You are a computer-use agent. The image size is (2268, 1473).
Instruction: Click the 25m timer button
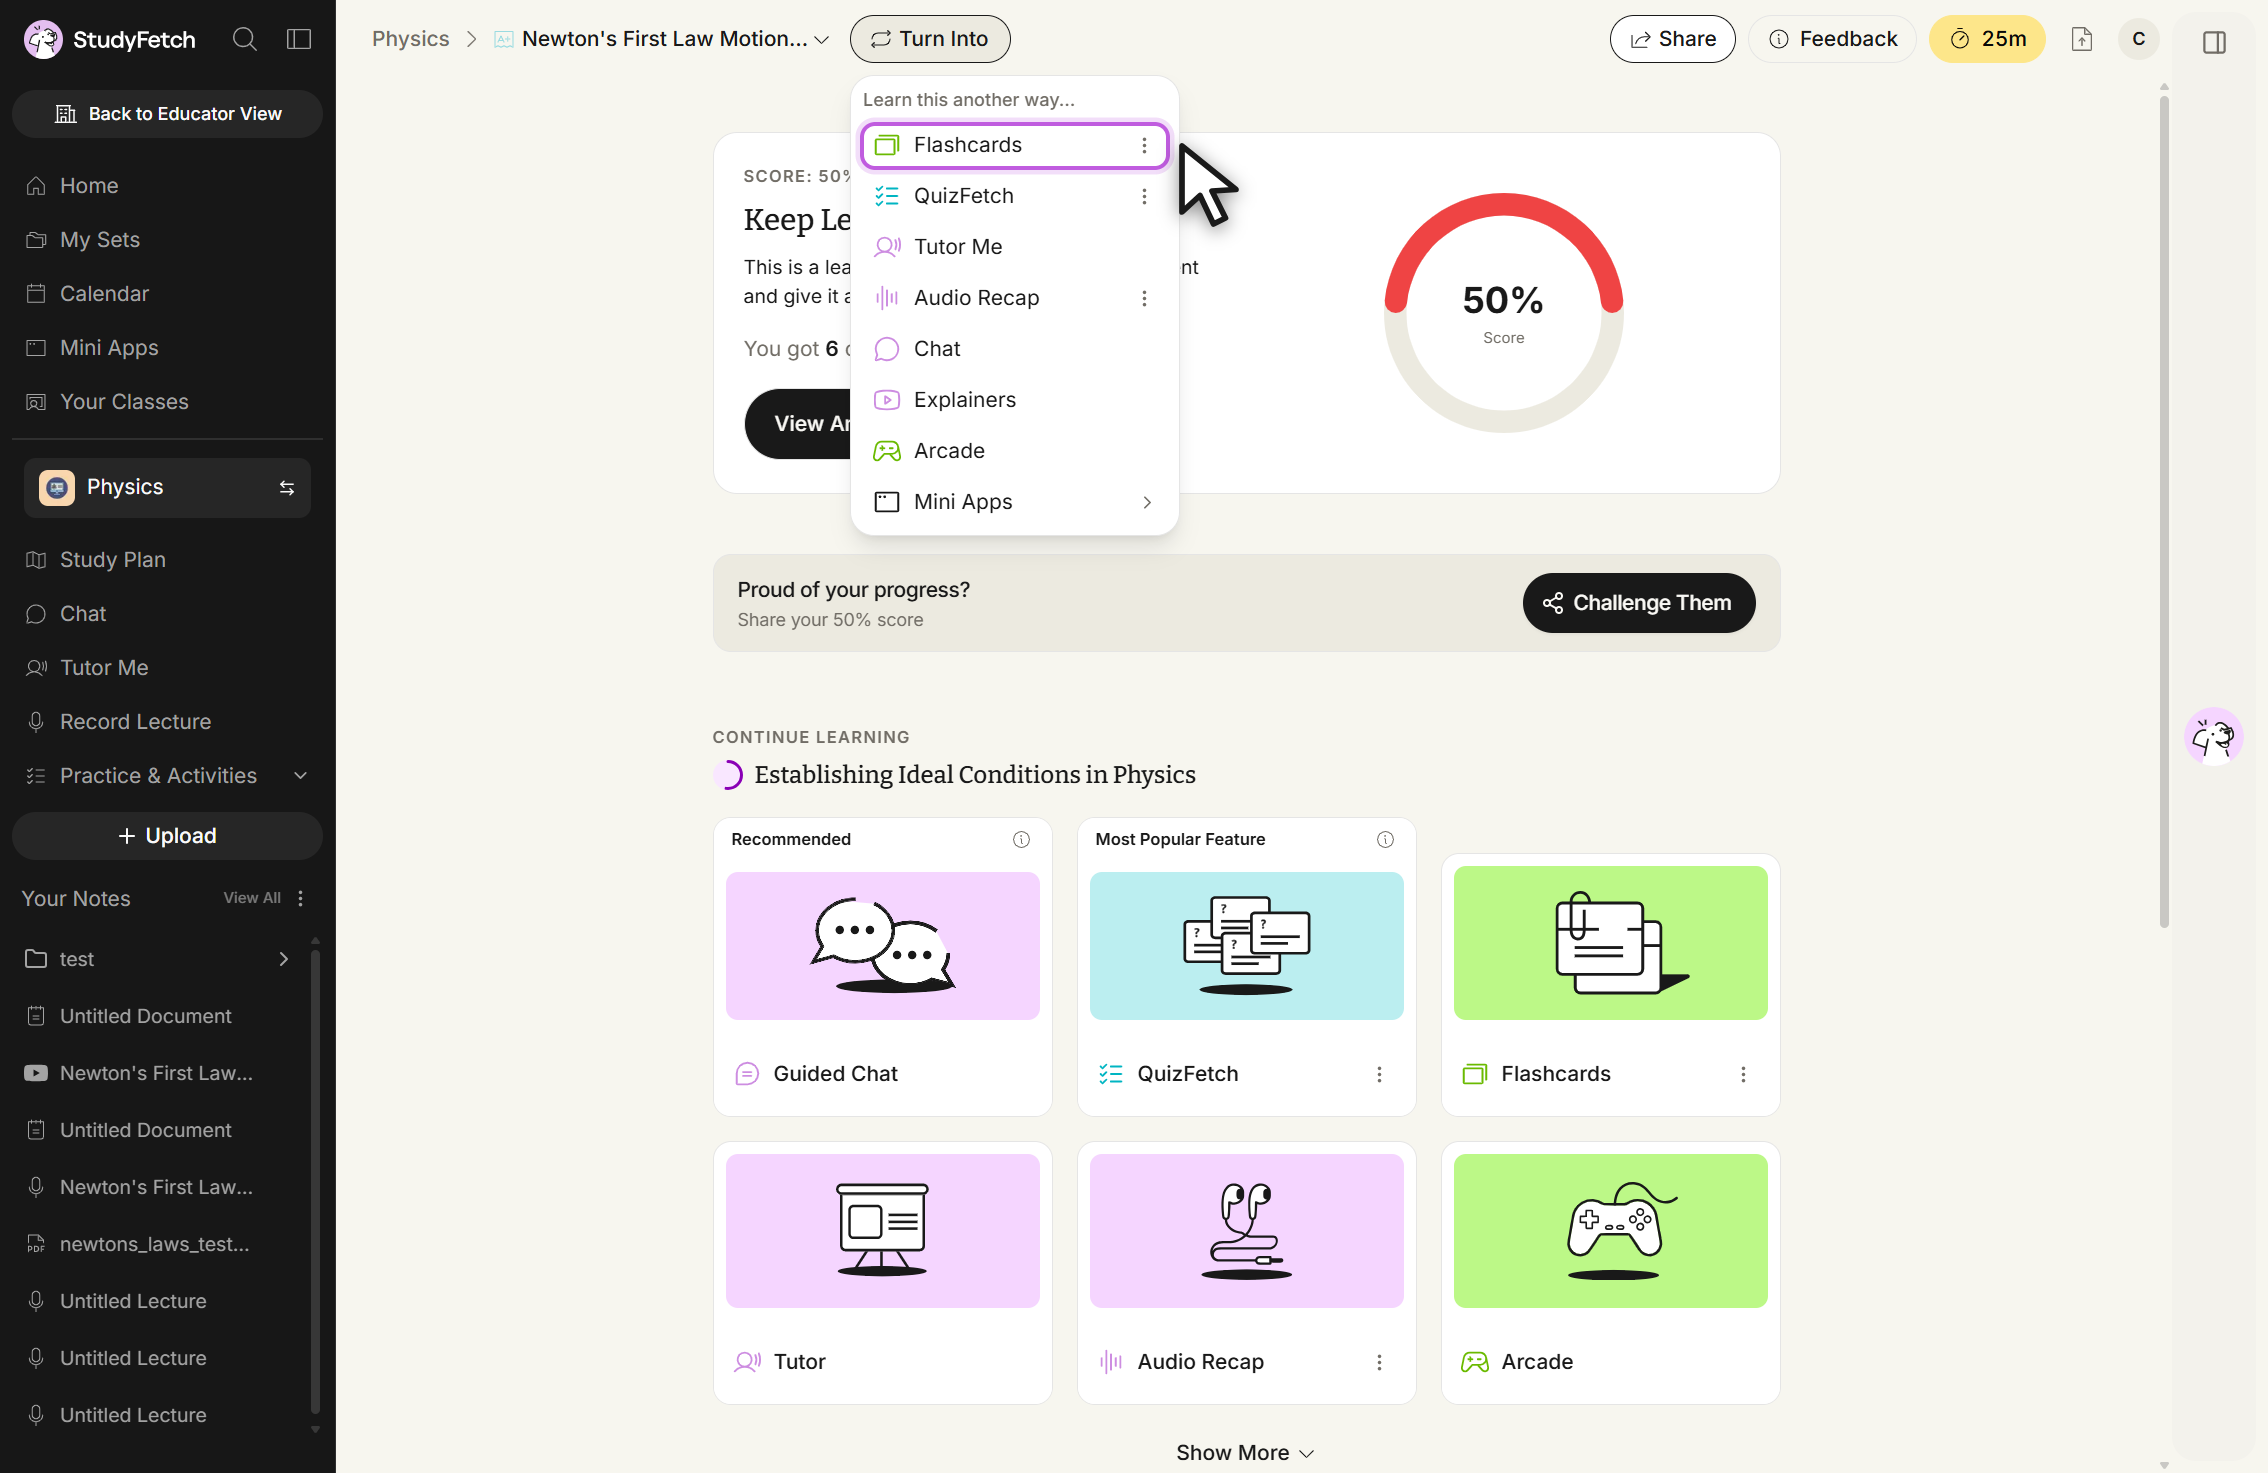coord(1987,39)
